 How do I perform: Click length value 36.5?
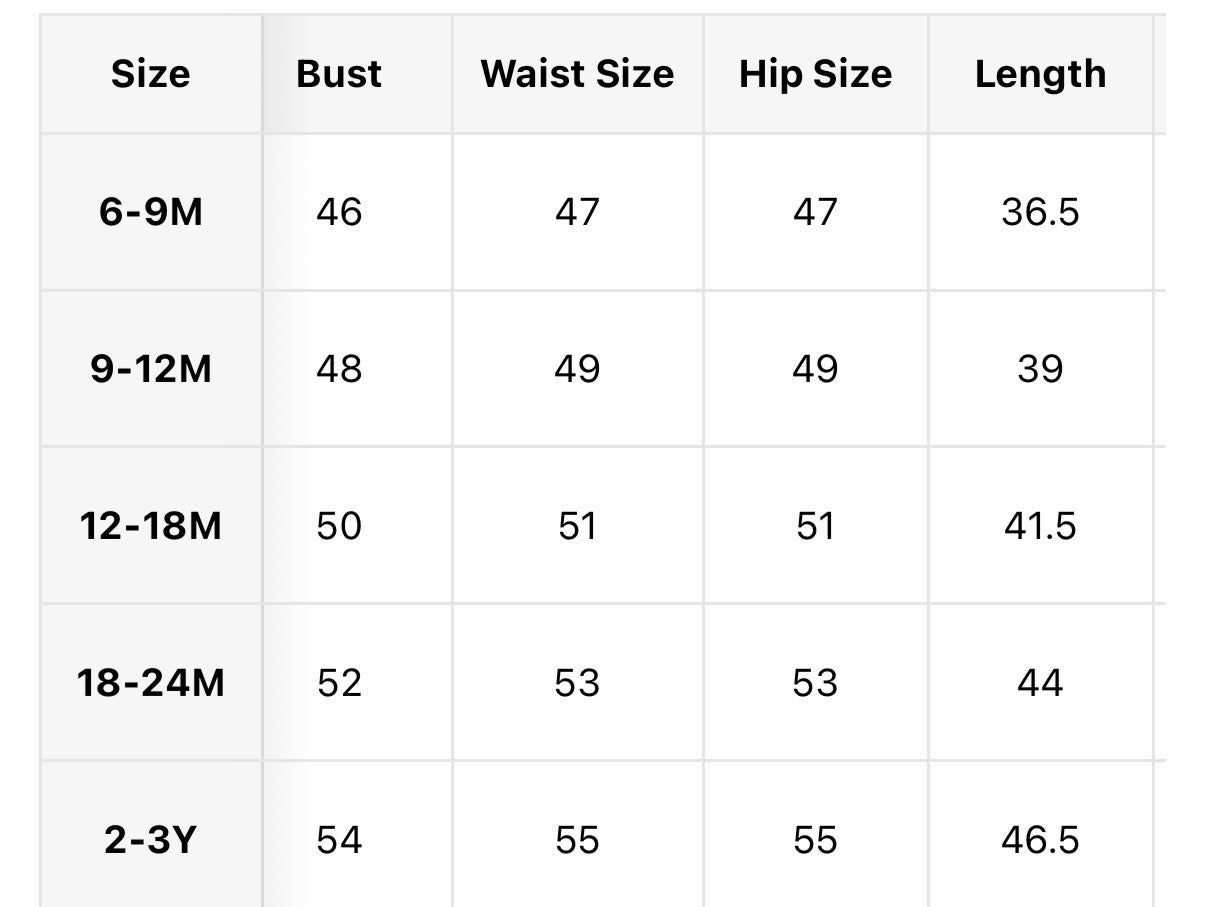click(x=1040, y=212)
